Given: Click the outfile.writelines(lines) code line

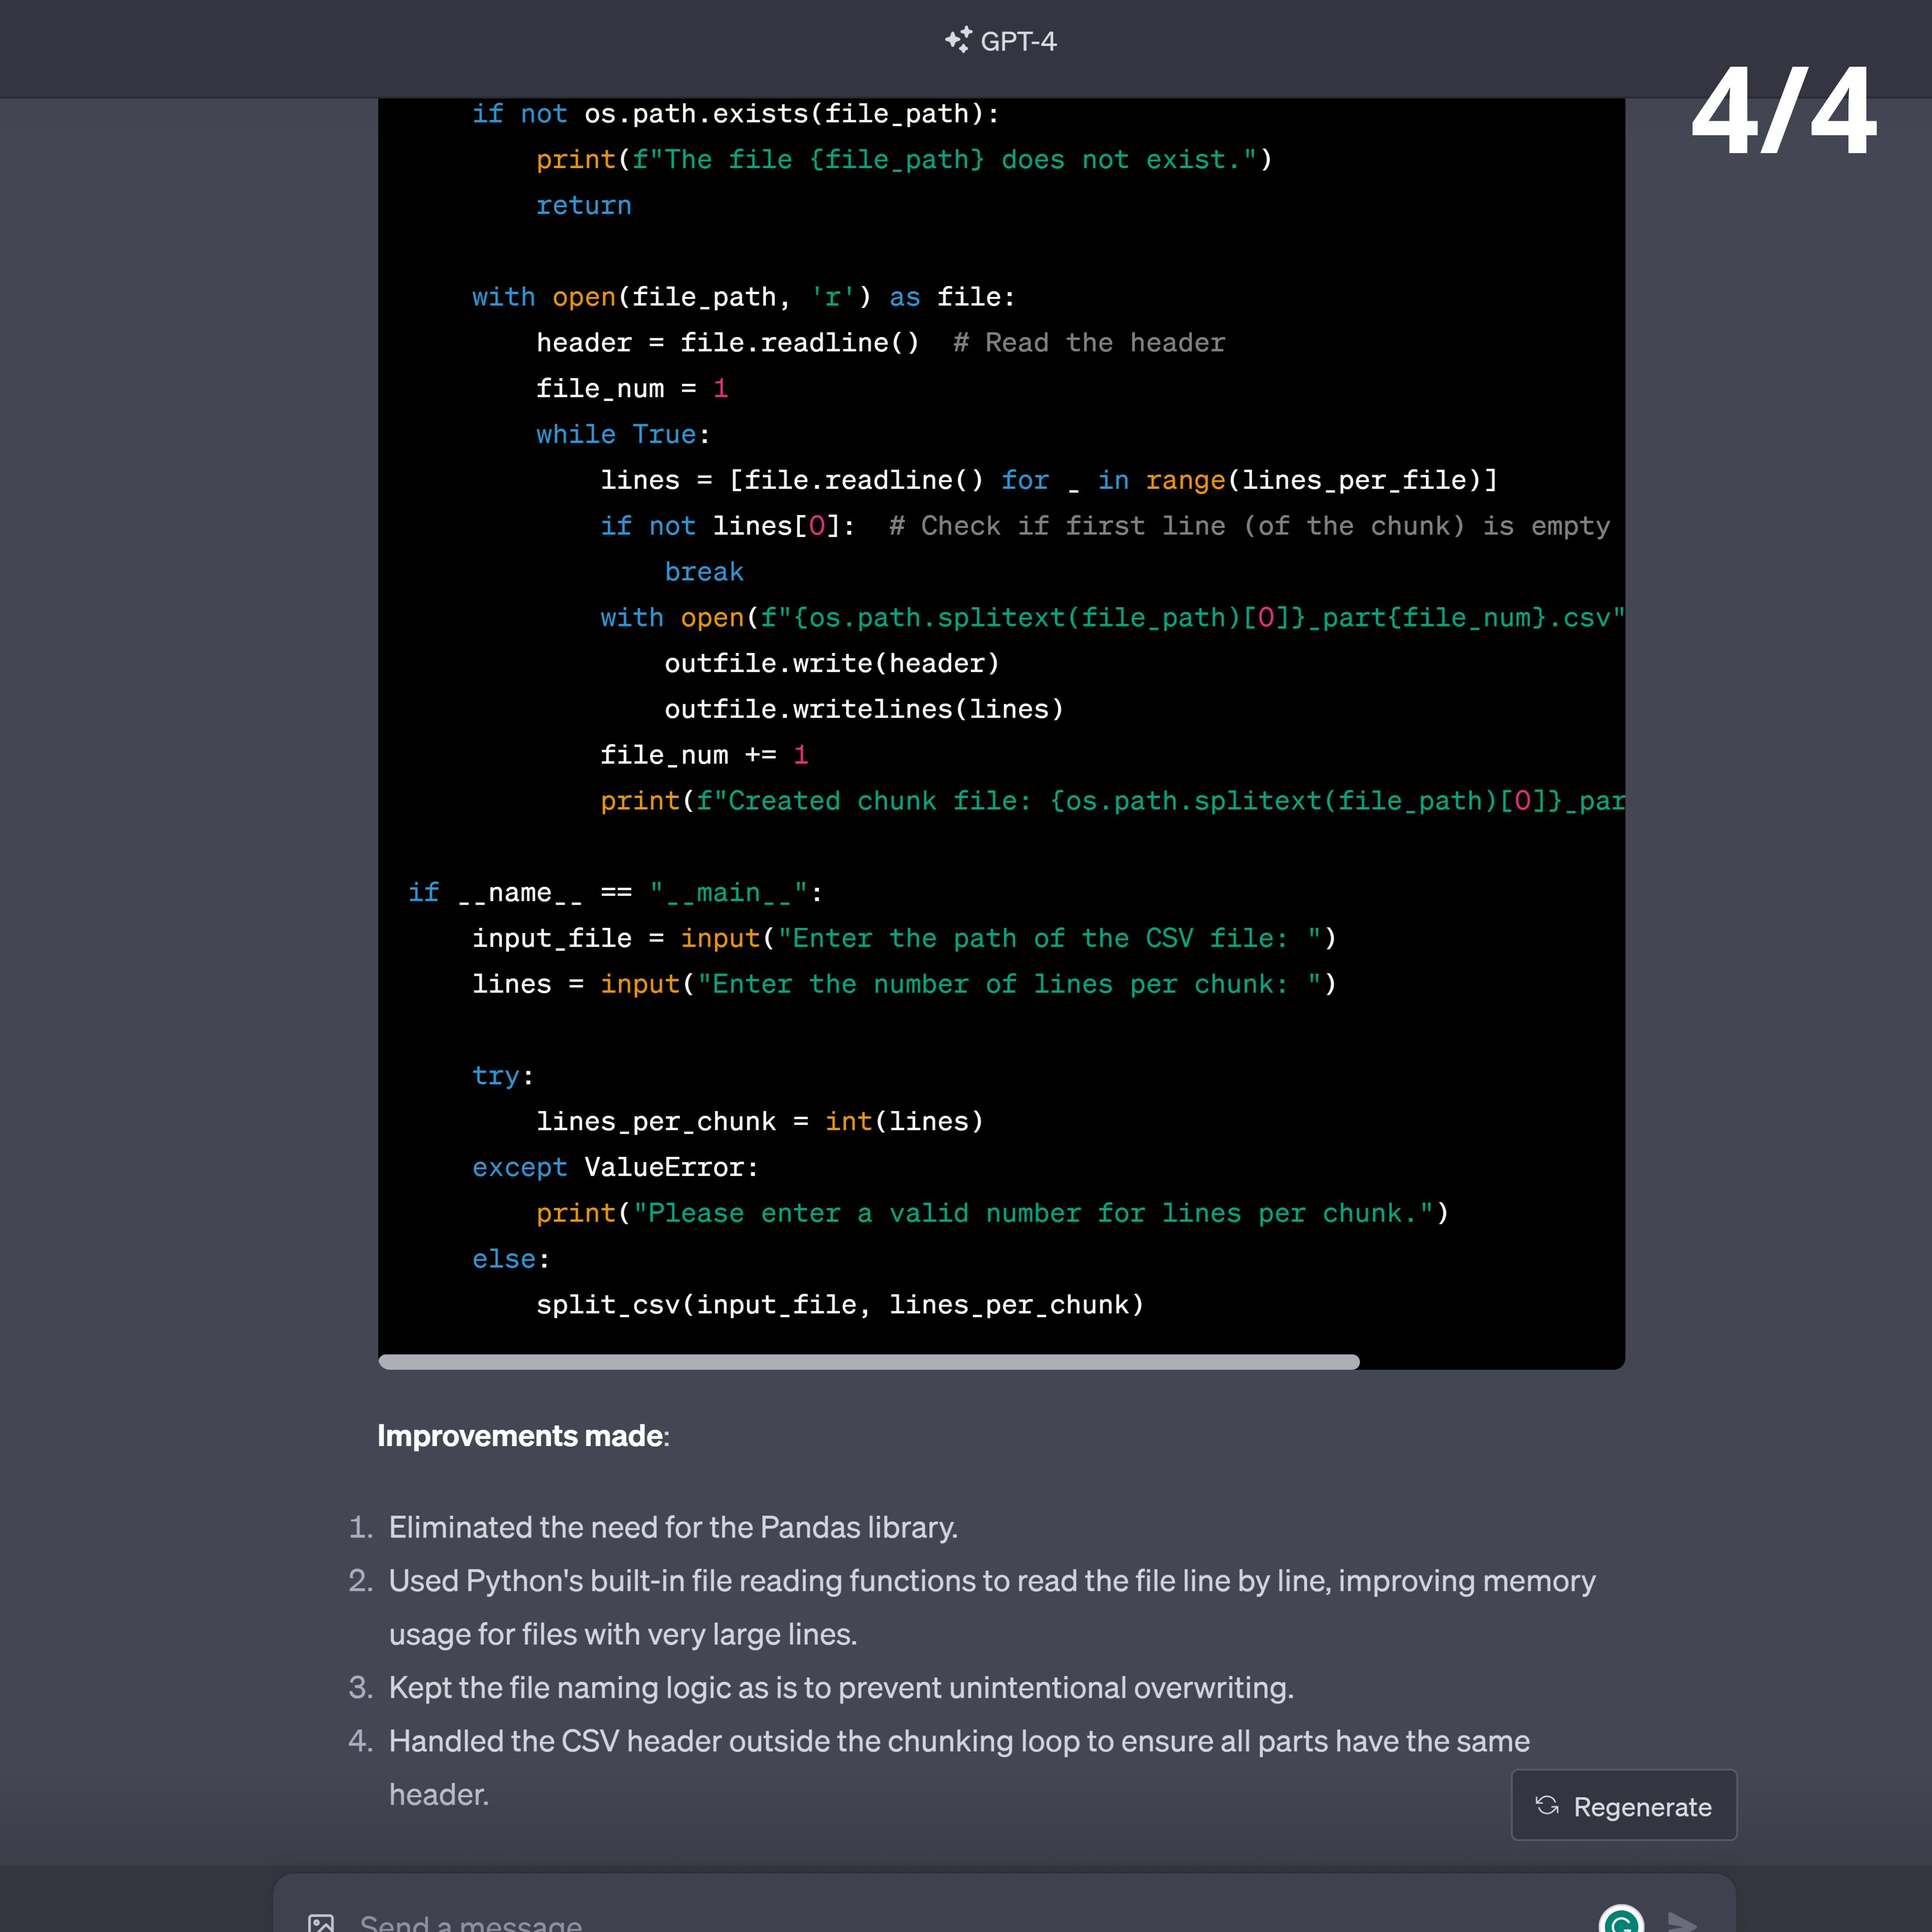Looking at the screenshot, I should coord(863,709).
